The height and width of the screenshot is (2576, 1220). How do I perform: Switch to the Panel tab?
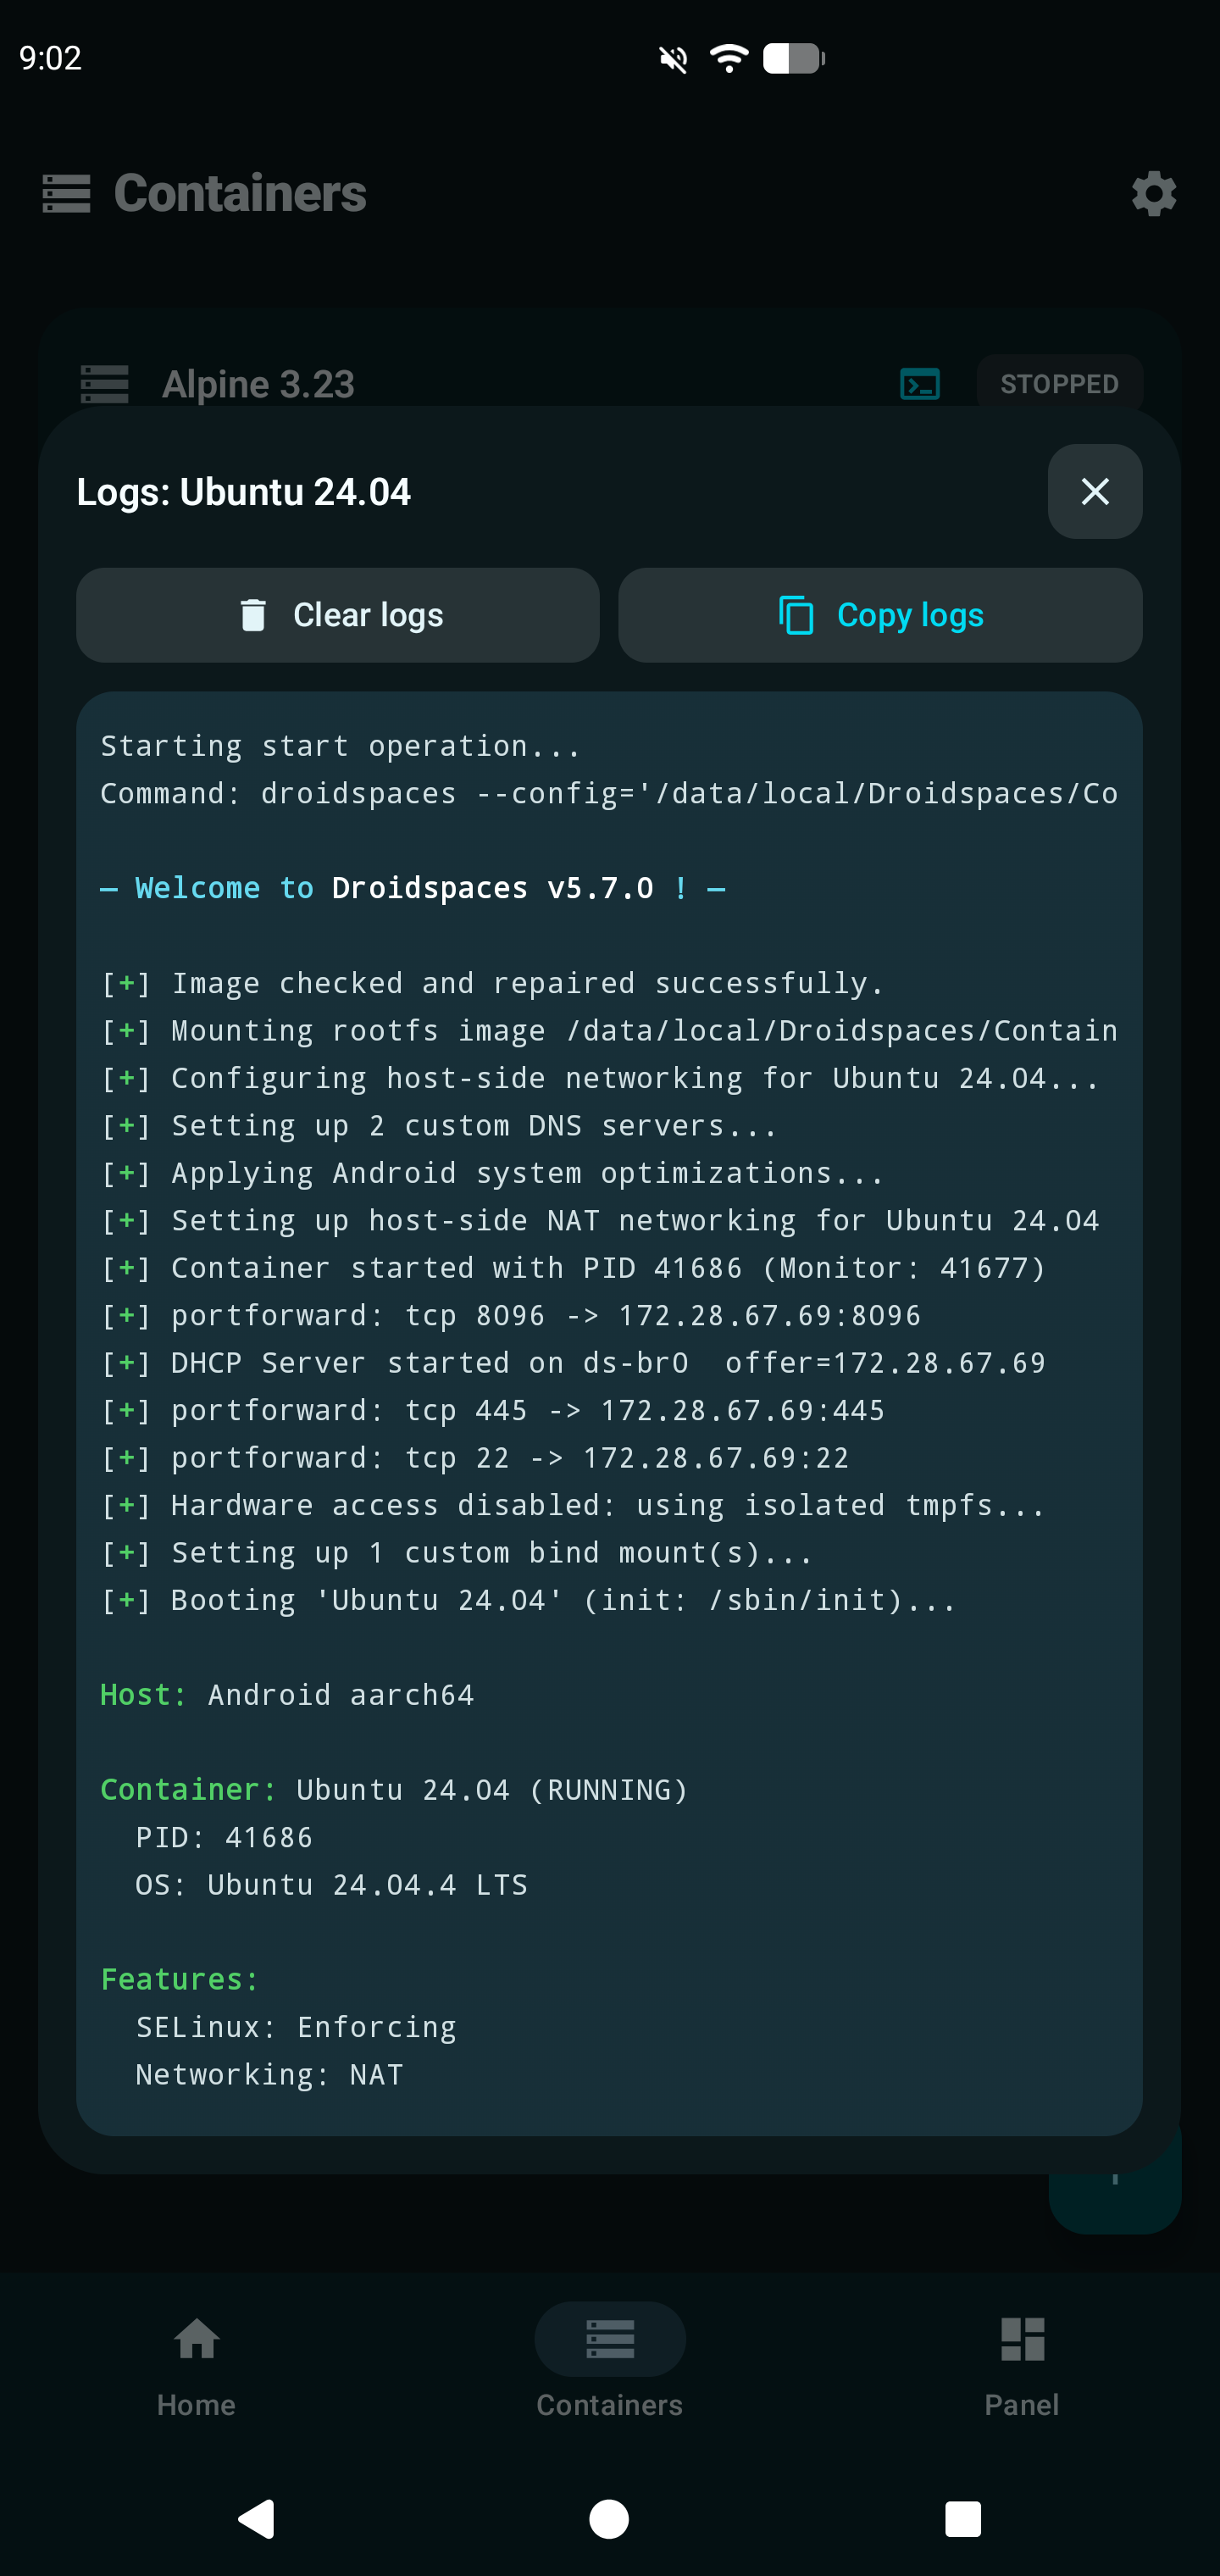coord(1022,2367)
